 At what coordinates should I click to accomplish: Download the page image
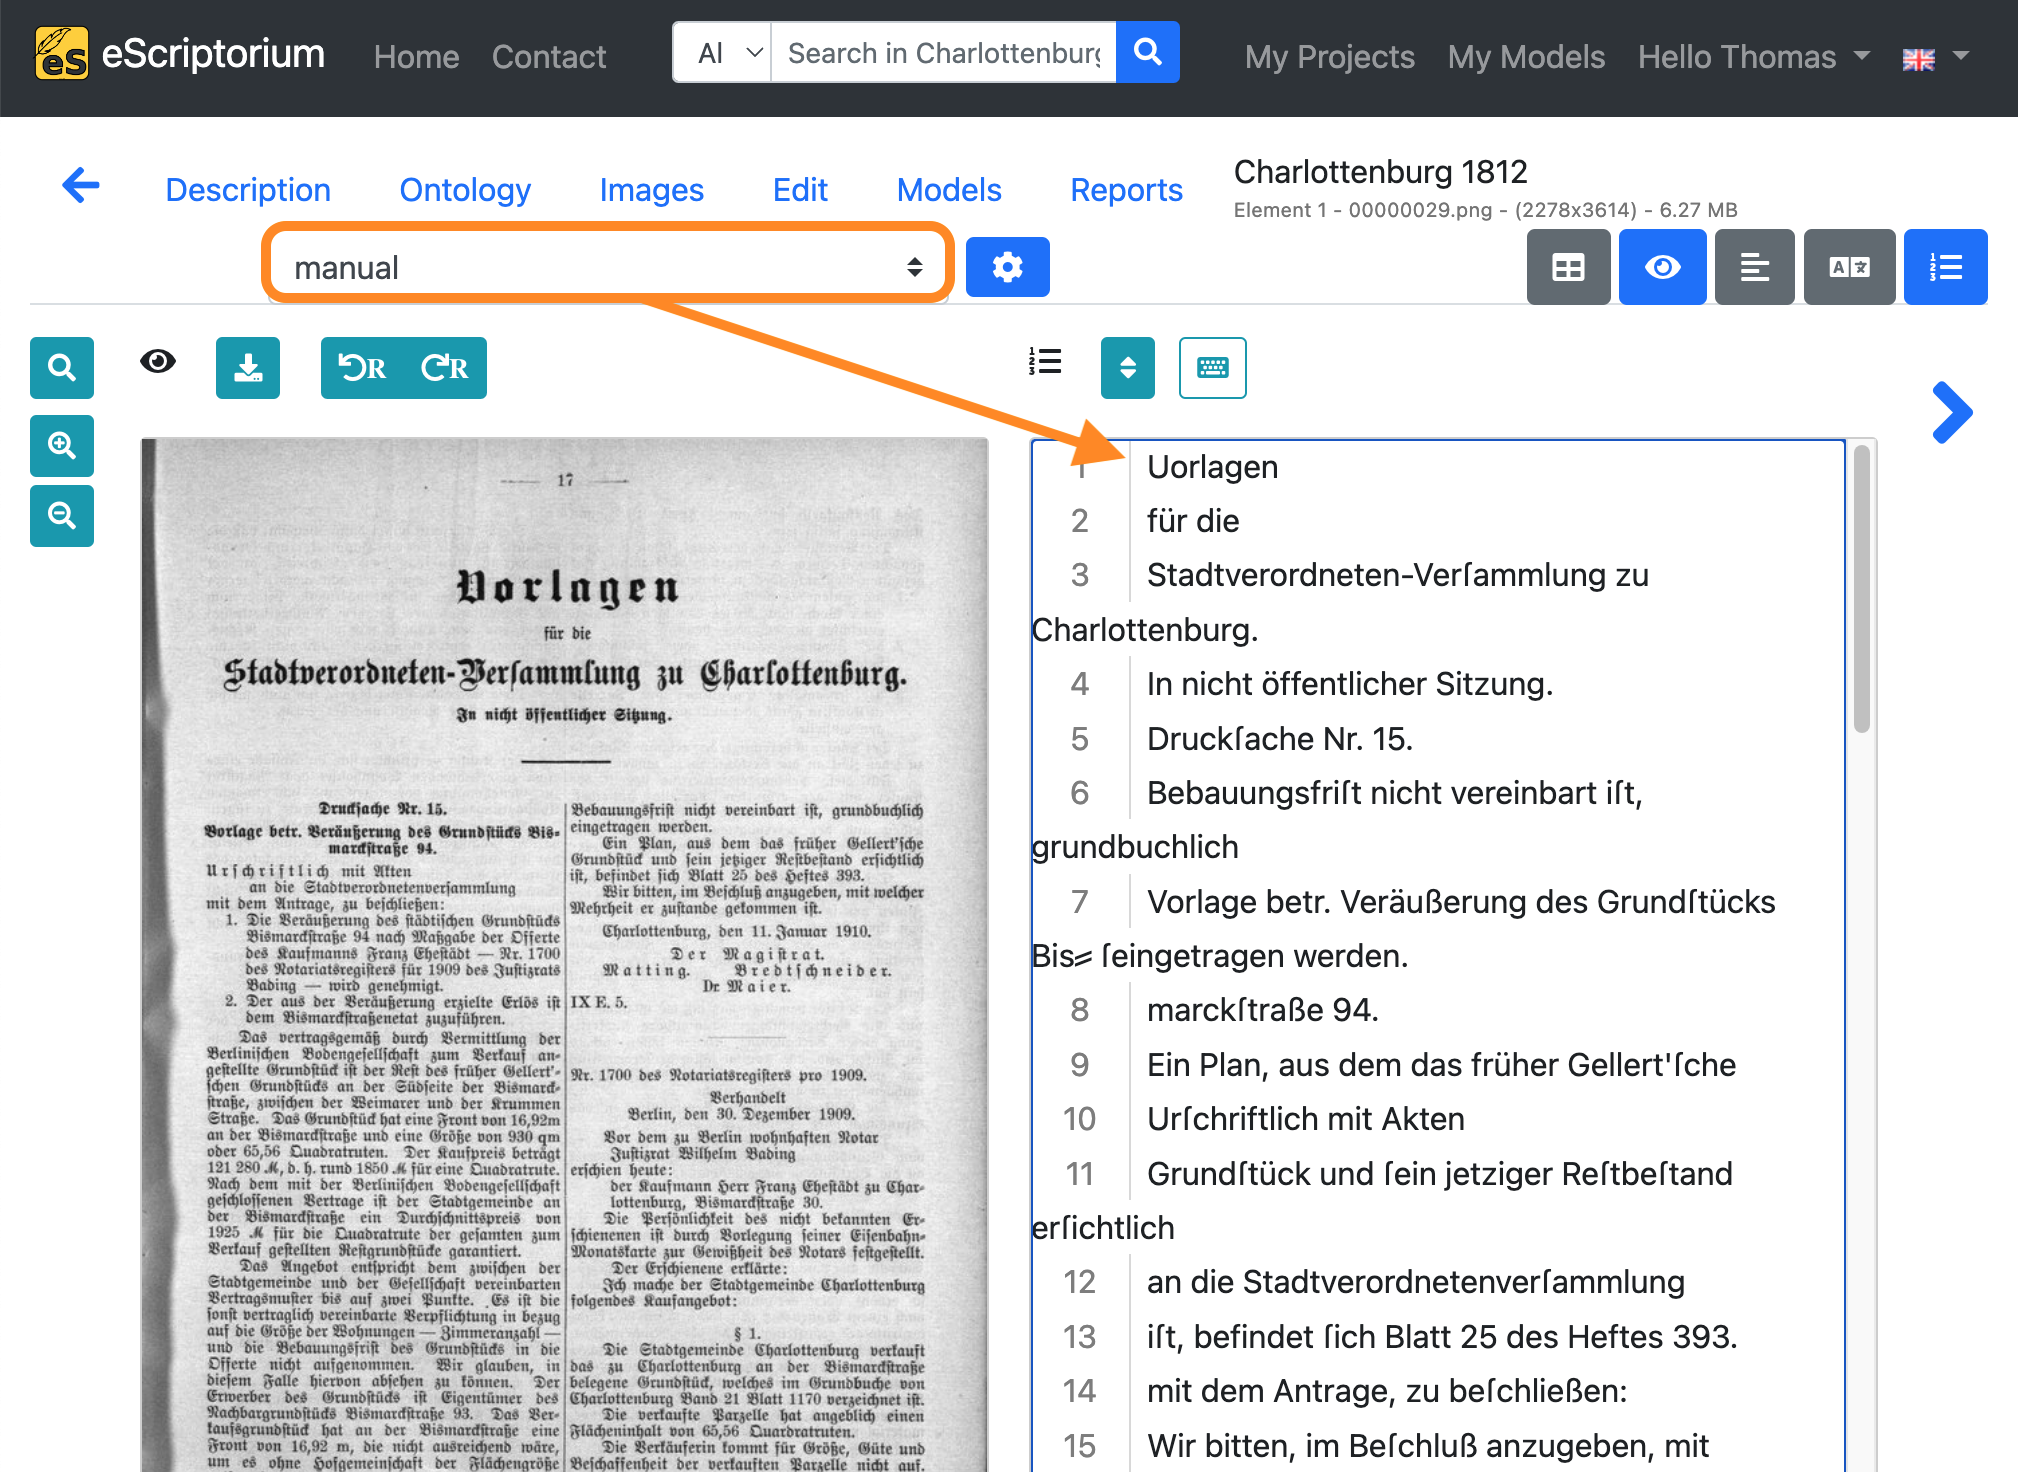click(x=248, y=368)
